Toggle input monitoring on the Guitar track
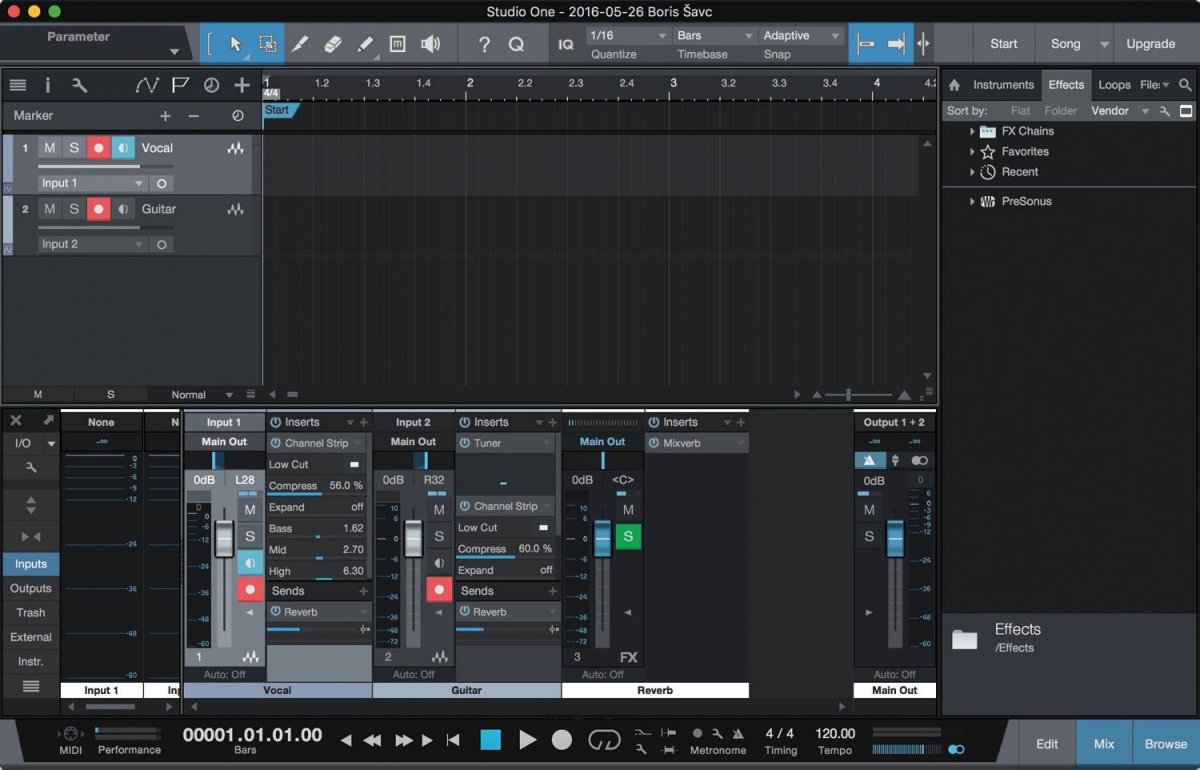 (x=123, y=209)
